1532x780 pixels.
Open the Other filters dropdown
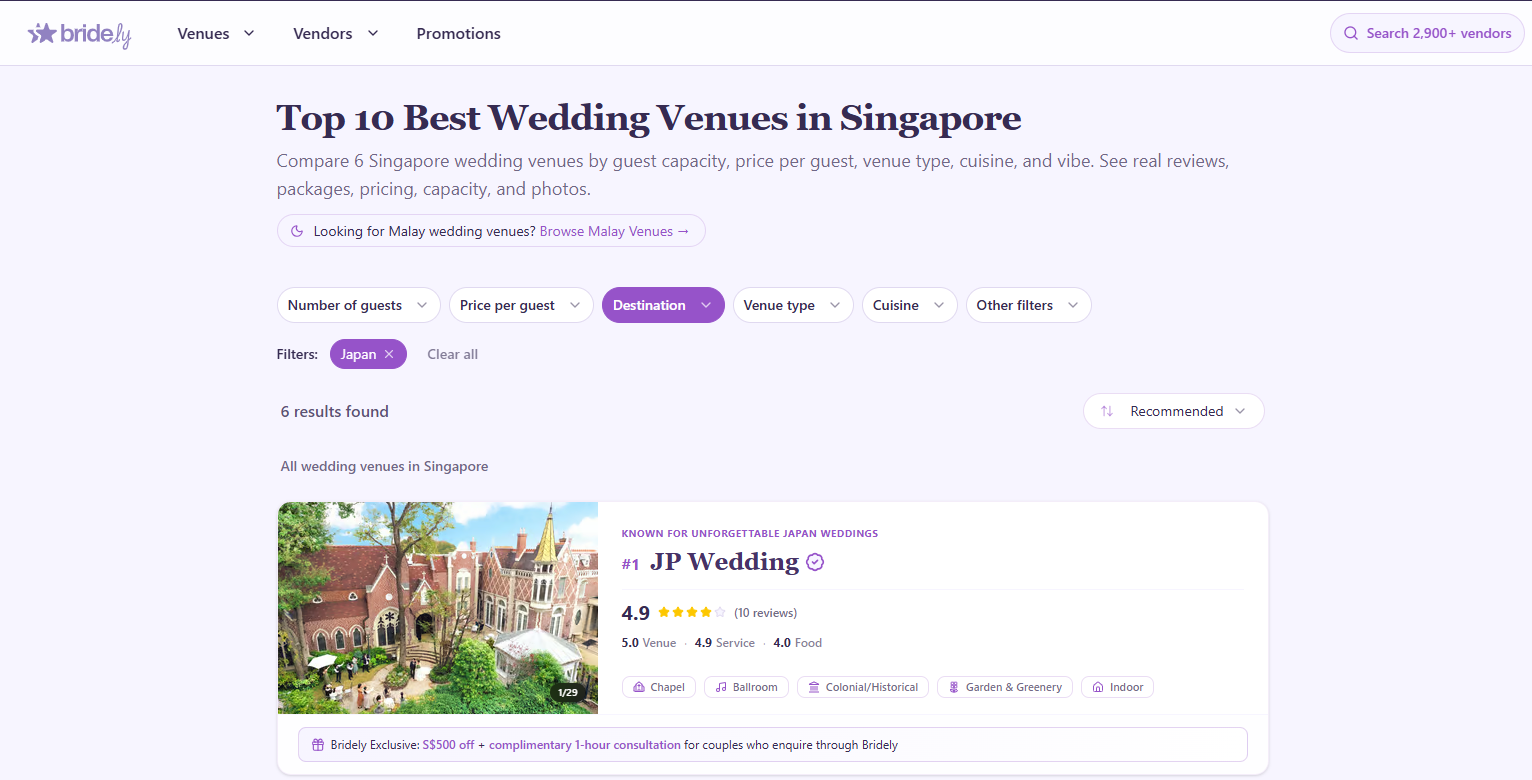tap(1029, 305)
